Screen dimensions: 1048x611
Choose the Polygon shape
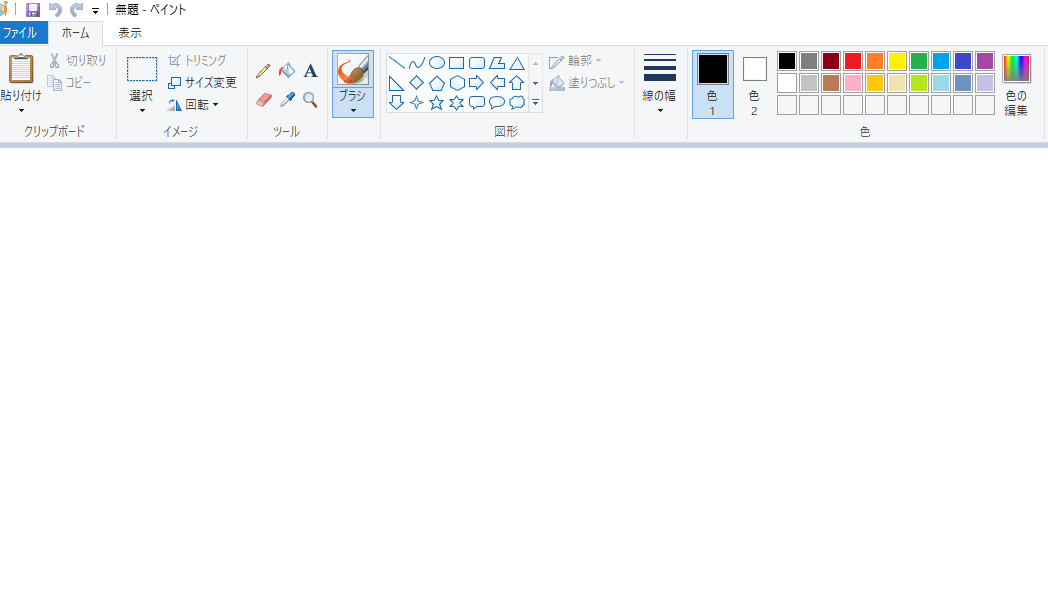[497, 63]
